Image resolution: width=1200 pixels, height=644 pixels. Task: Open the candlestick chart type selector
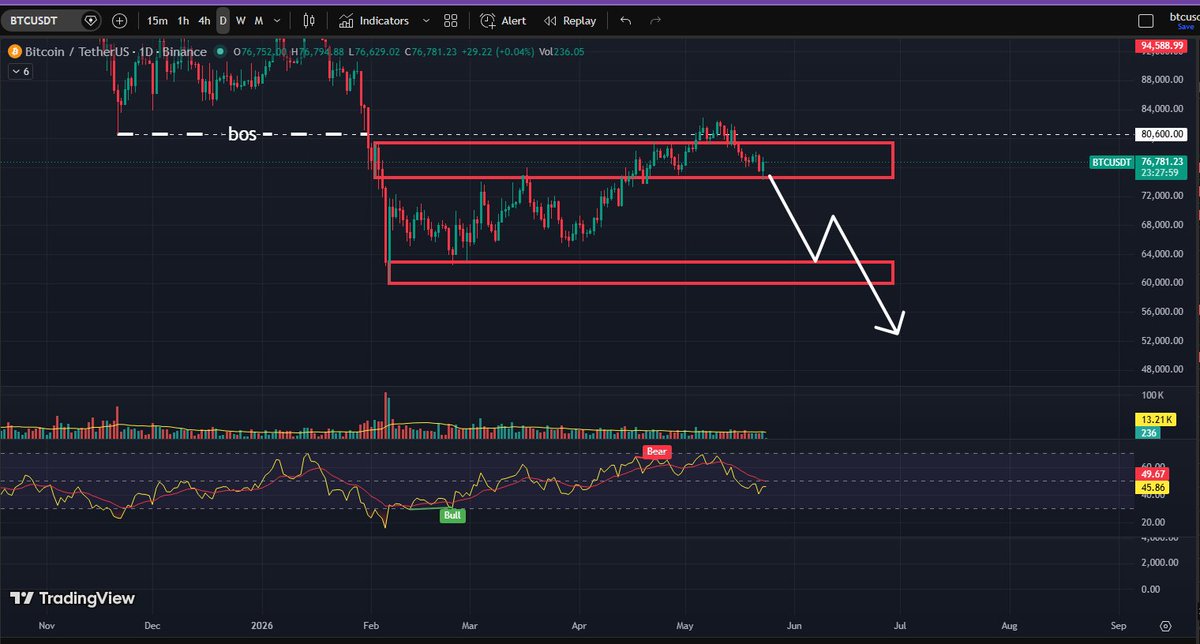click(x=309, y=20)
